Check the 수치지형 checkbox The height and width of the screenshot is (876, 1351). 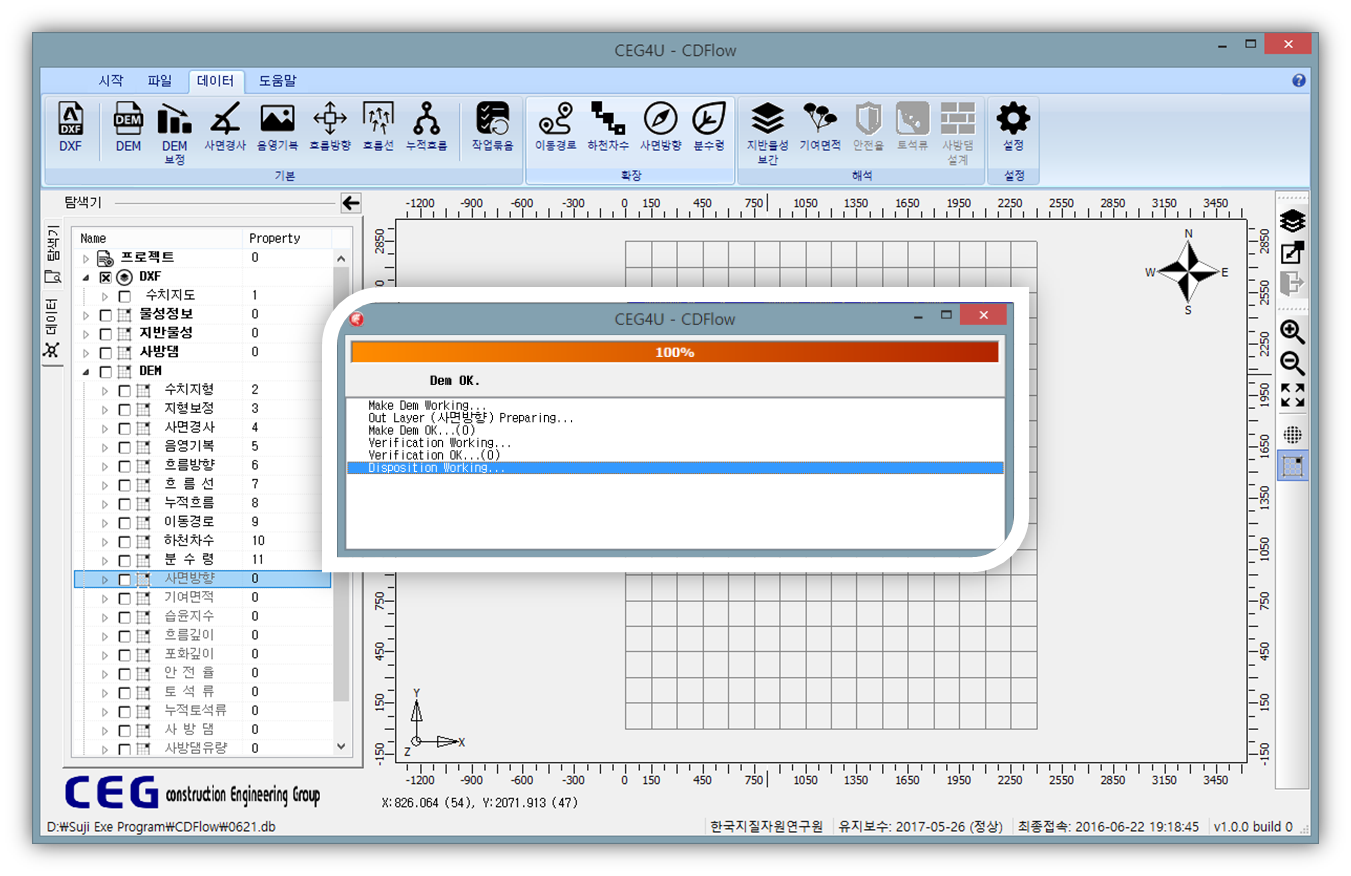click(x=124, y=390)
